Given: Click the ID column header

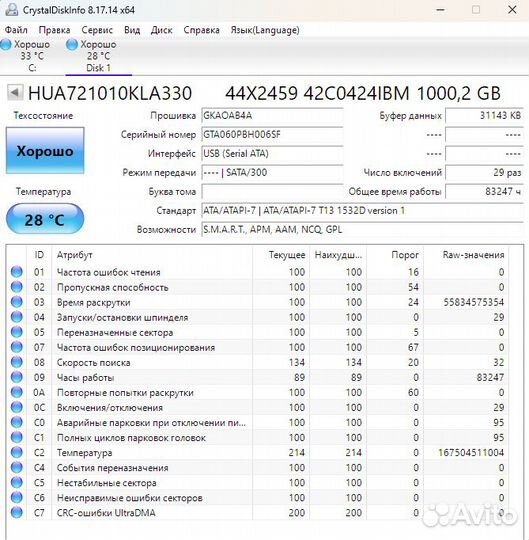Looking at the screenshot, I should click(39, 255).
